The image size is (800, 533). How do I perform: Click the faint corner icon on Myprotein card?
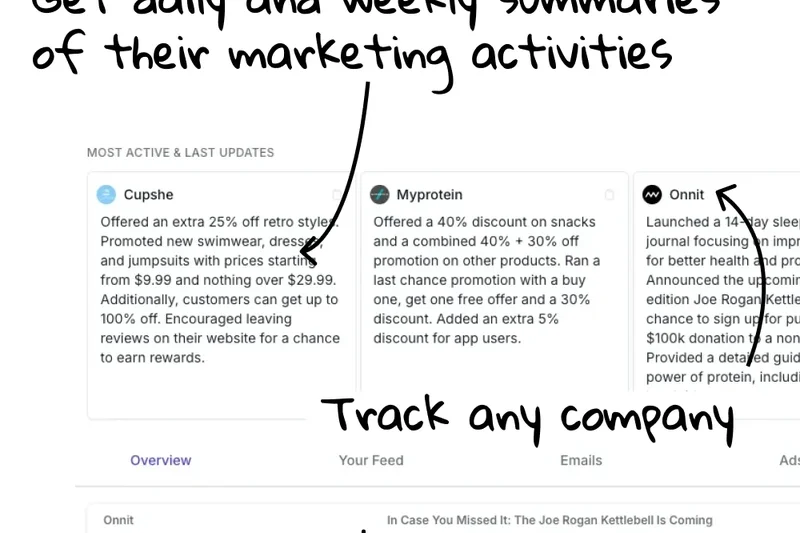[609, 195]
